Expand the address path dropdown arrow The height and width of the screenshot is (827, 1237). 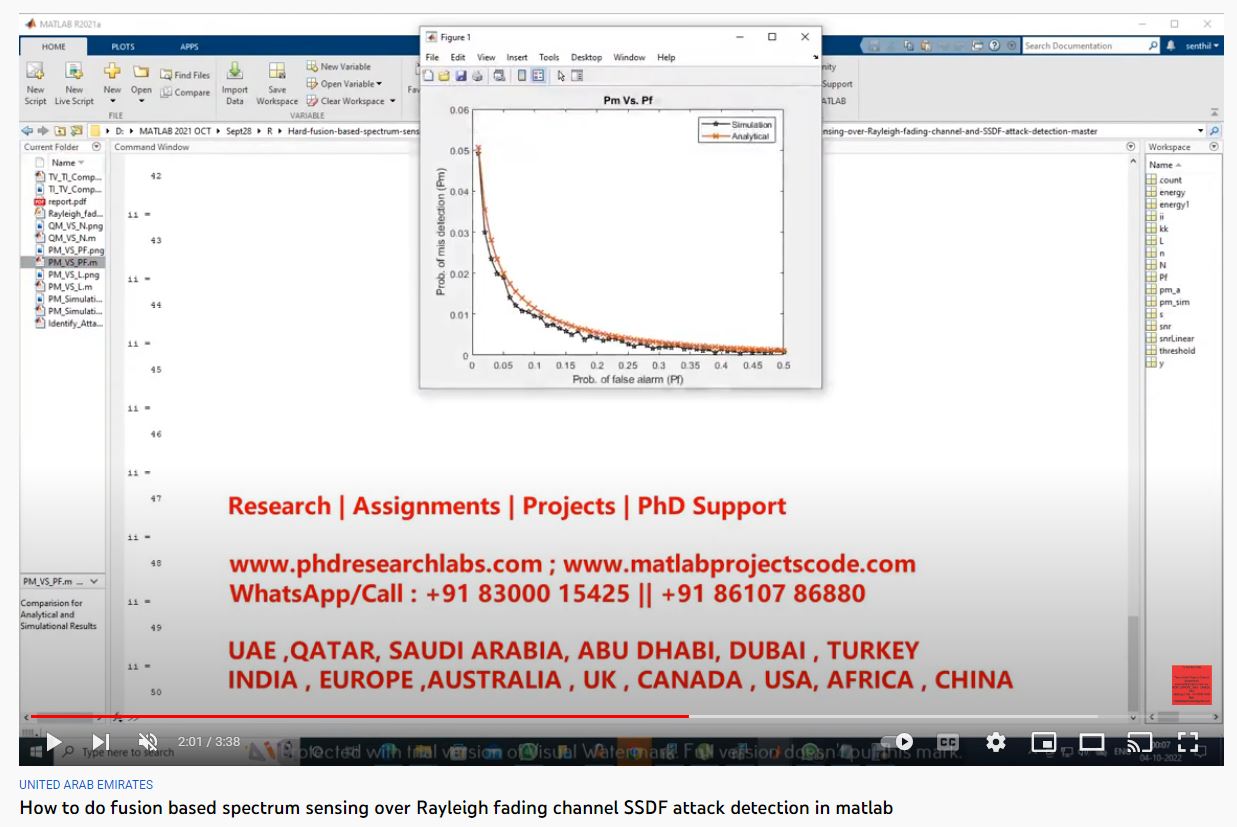tap(1200, 131)
